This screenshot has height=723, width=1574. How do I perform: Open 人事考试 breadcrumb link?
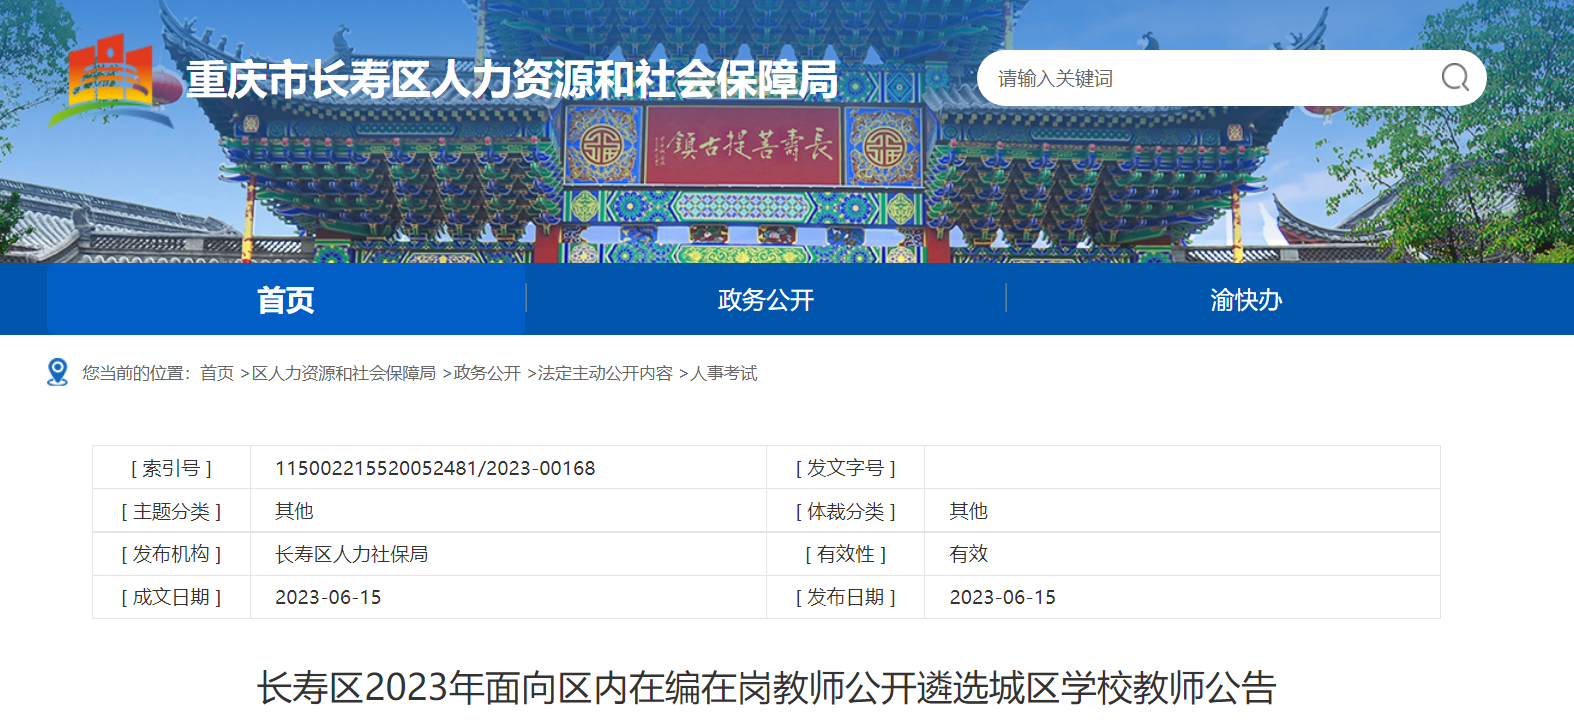[x=724, y=373]
